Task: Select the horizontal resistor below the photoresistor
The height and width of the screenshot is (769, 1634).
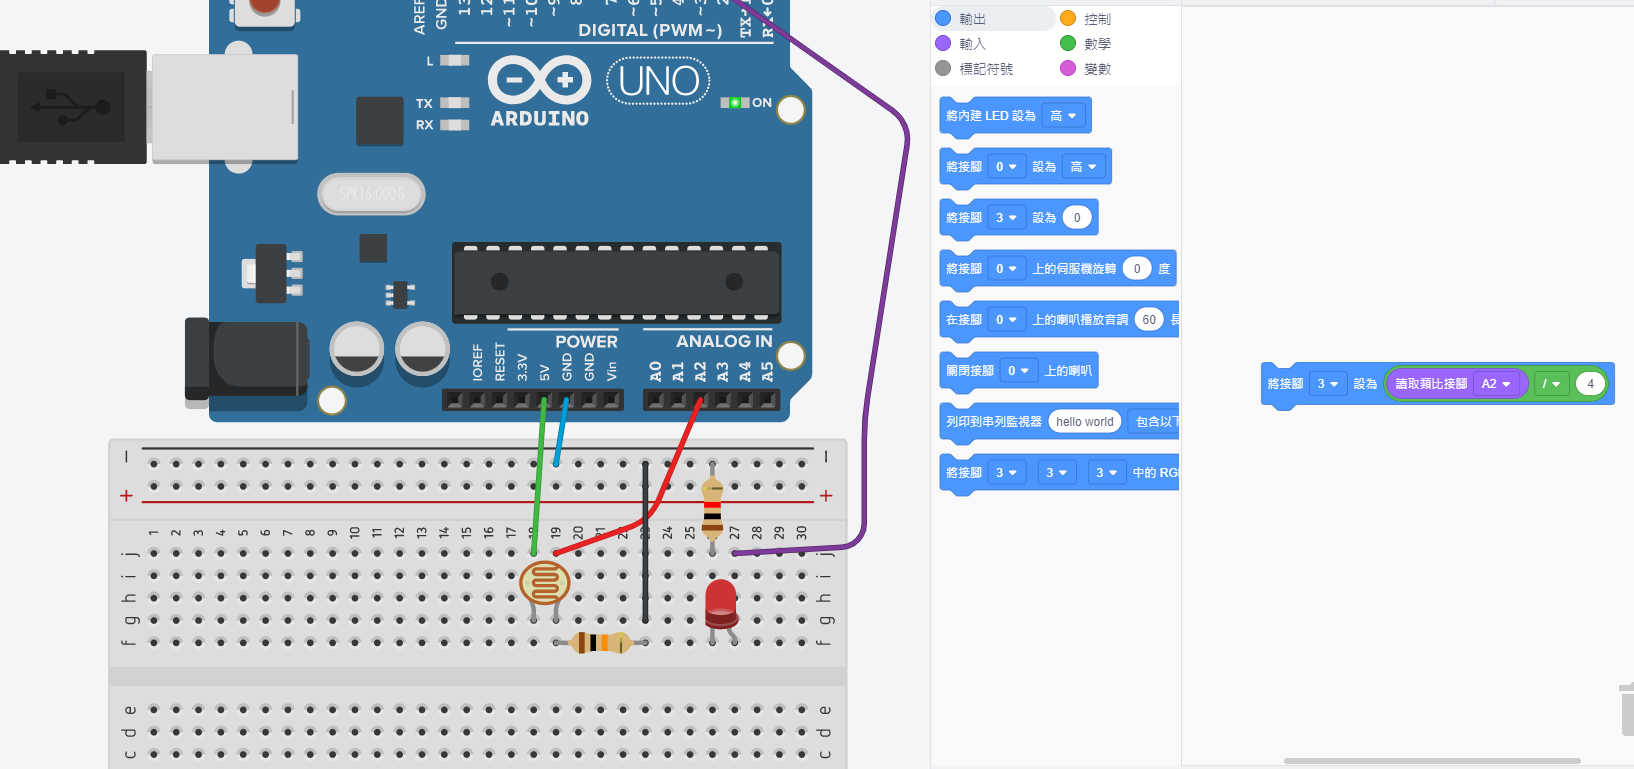Action: coord(600,642)
